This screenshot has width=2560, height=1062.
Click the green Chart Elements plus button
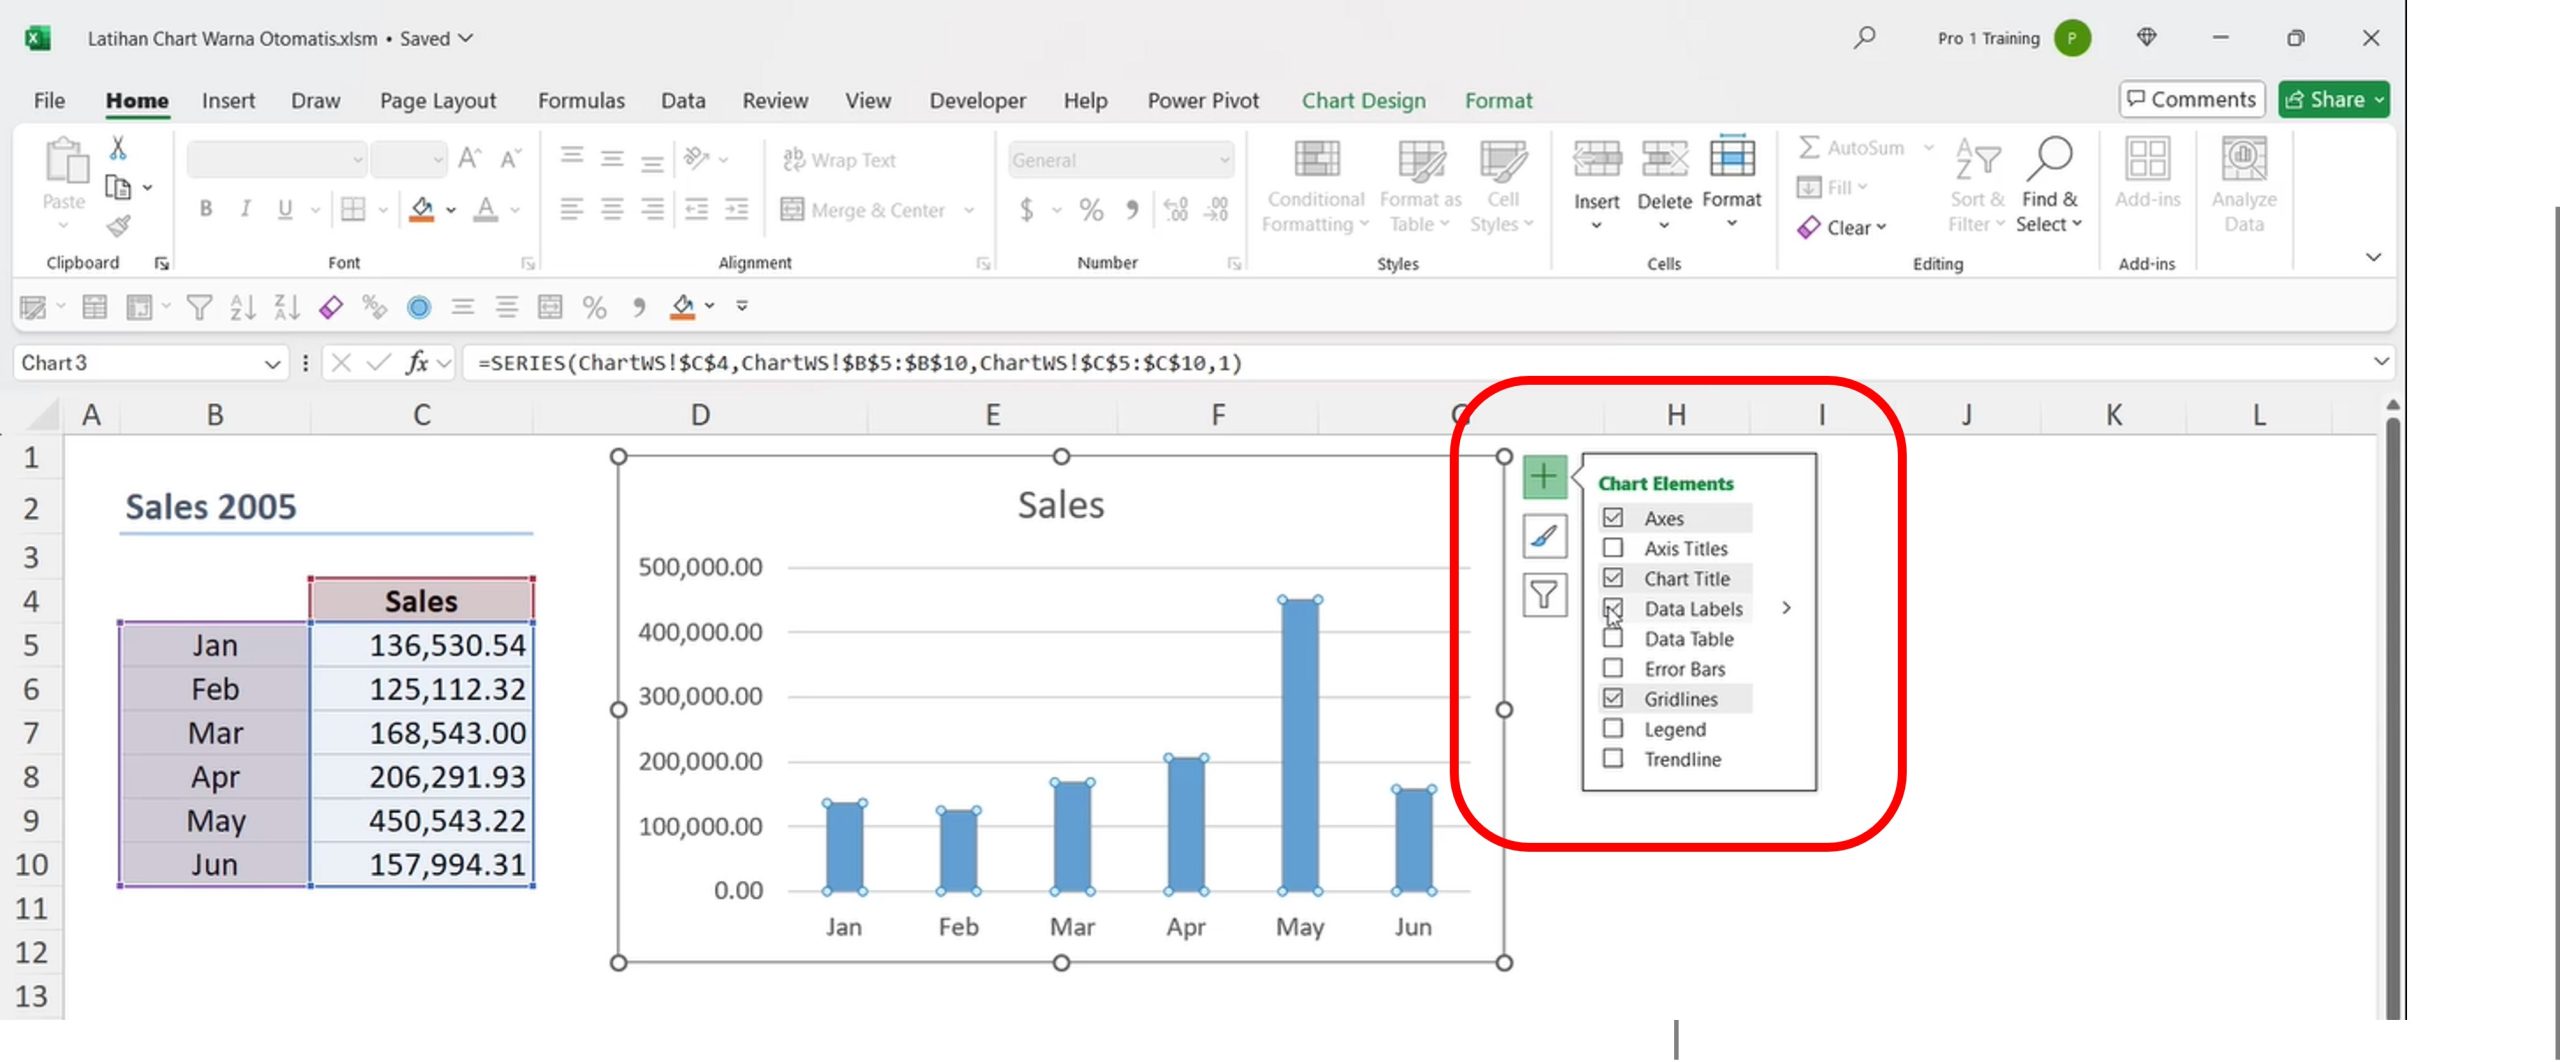1543,477
